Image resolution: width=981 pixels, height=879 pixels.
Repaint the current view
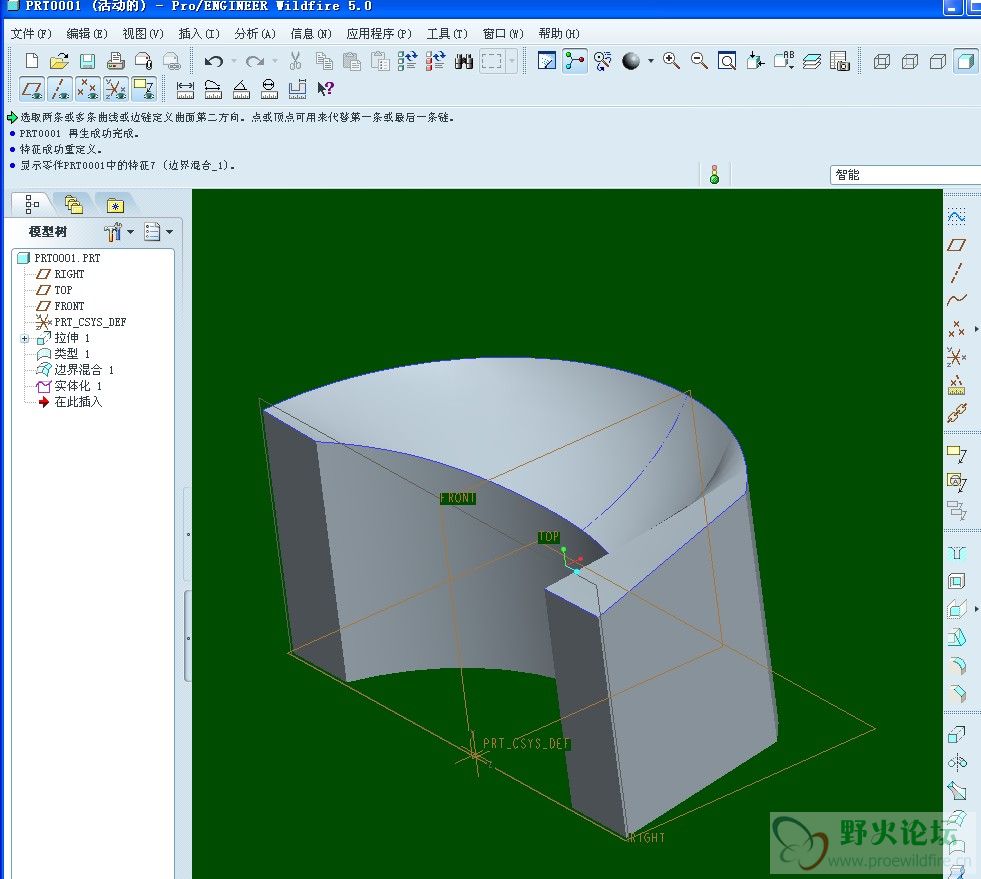point(547,61)
